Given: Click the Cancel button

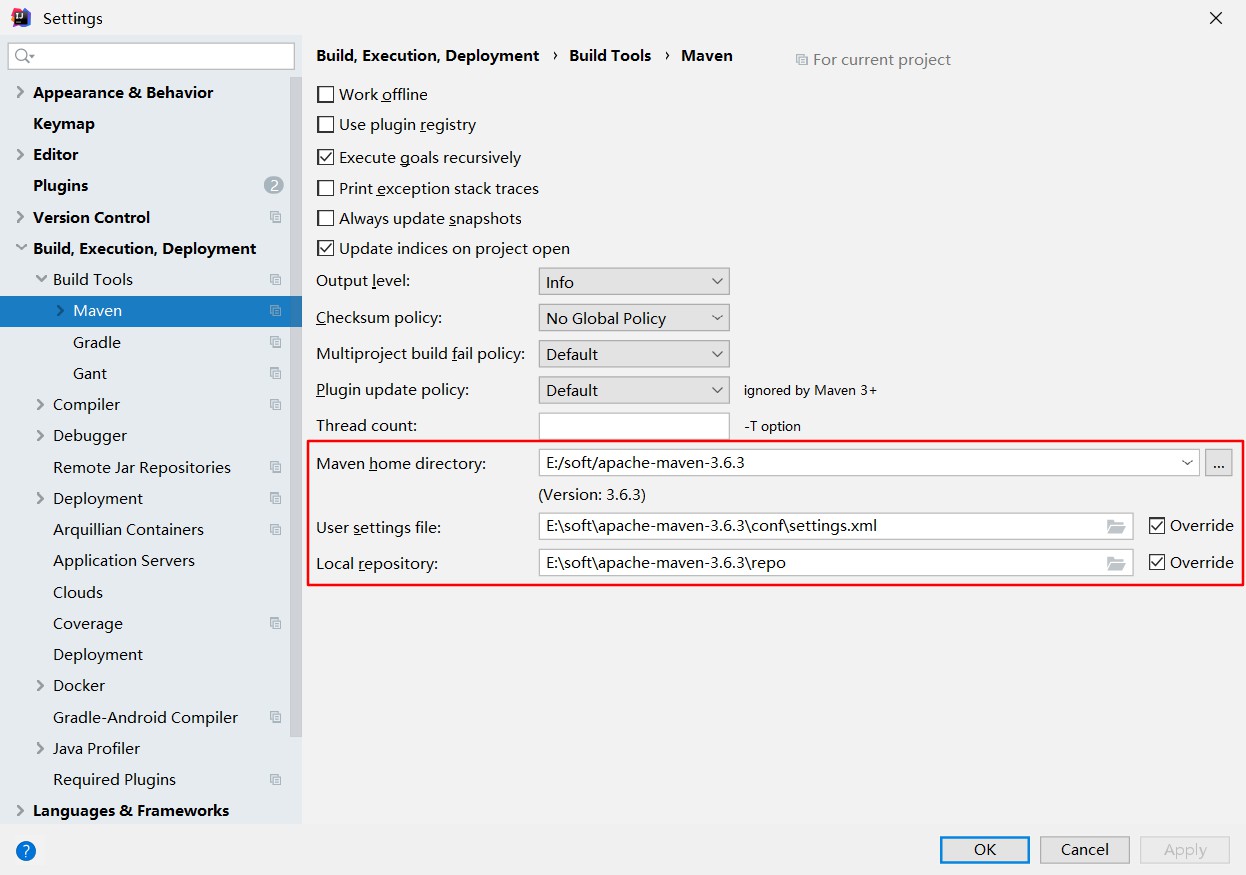Looking at the screenshot, I should (x=1084, y=849).
